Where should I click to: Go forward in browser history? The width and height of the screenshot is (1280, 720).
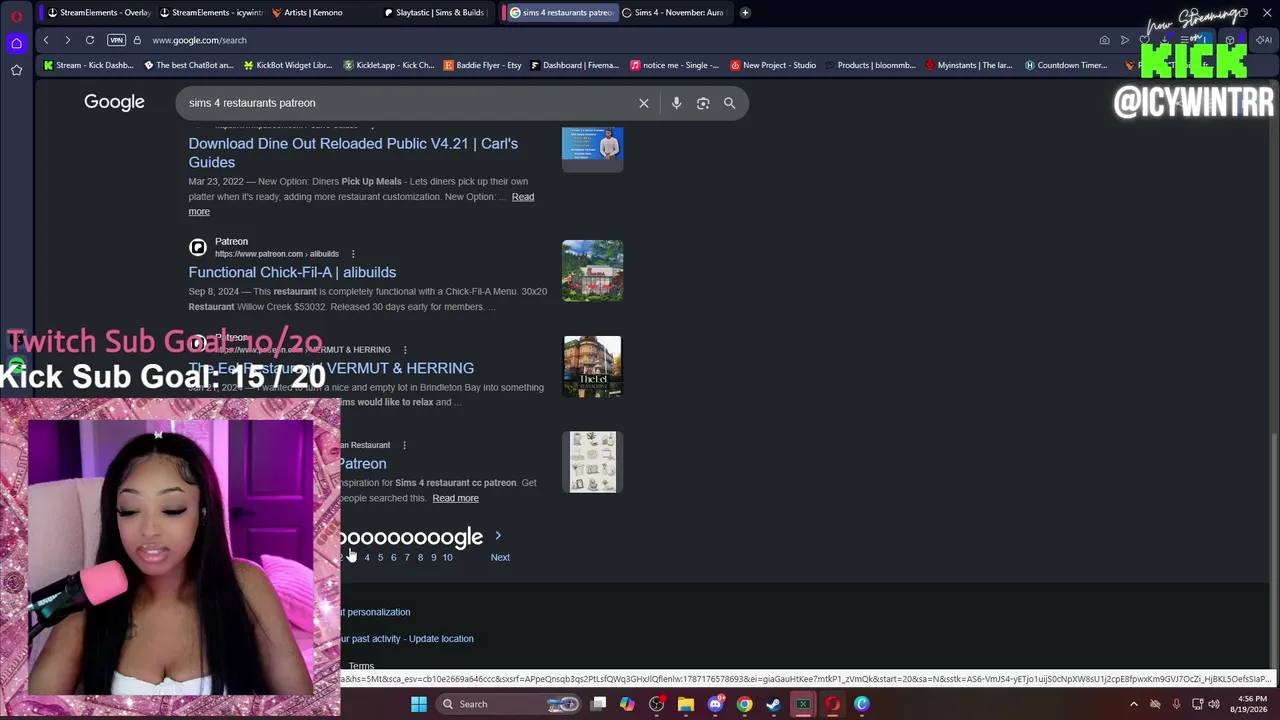click(x=67, y=40)
